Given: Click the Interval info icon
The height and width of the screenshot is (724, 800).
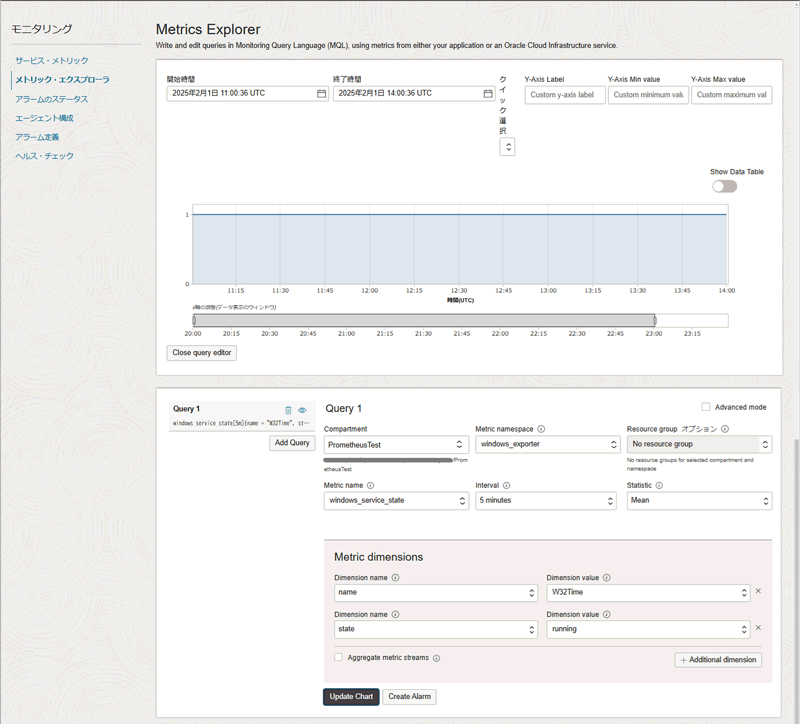Looking at the screenshot, I should coord(506,485).
